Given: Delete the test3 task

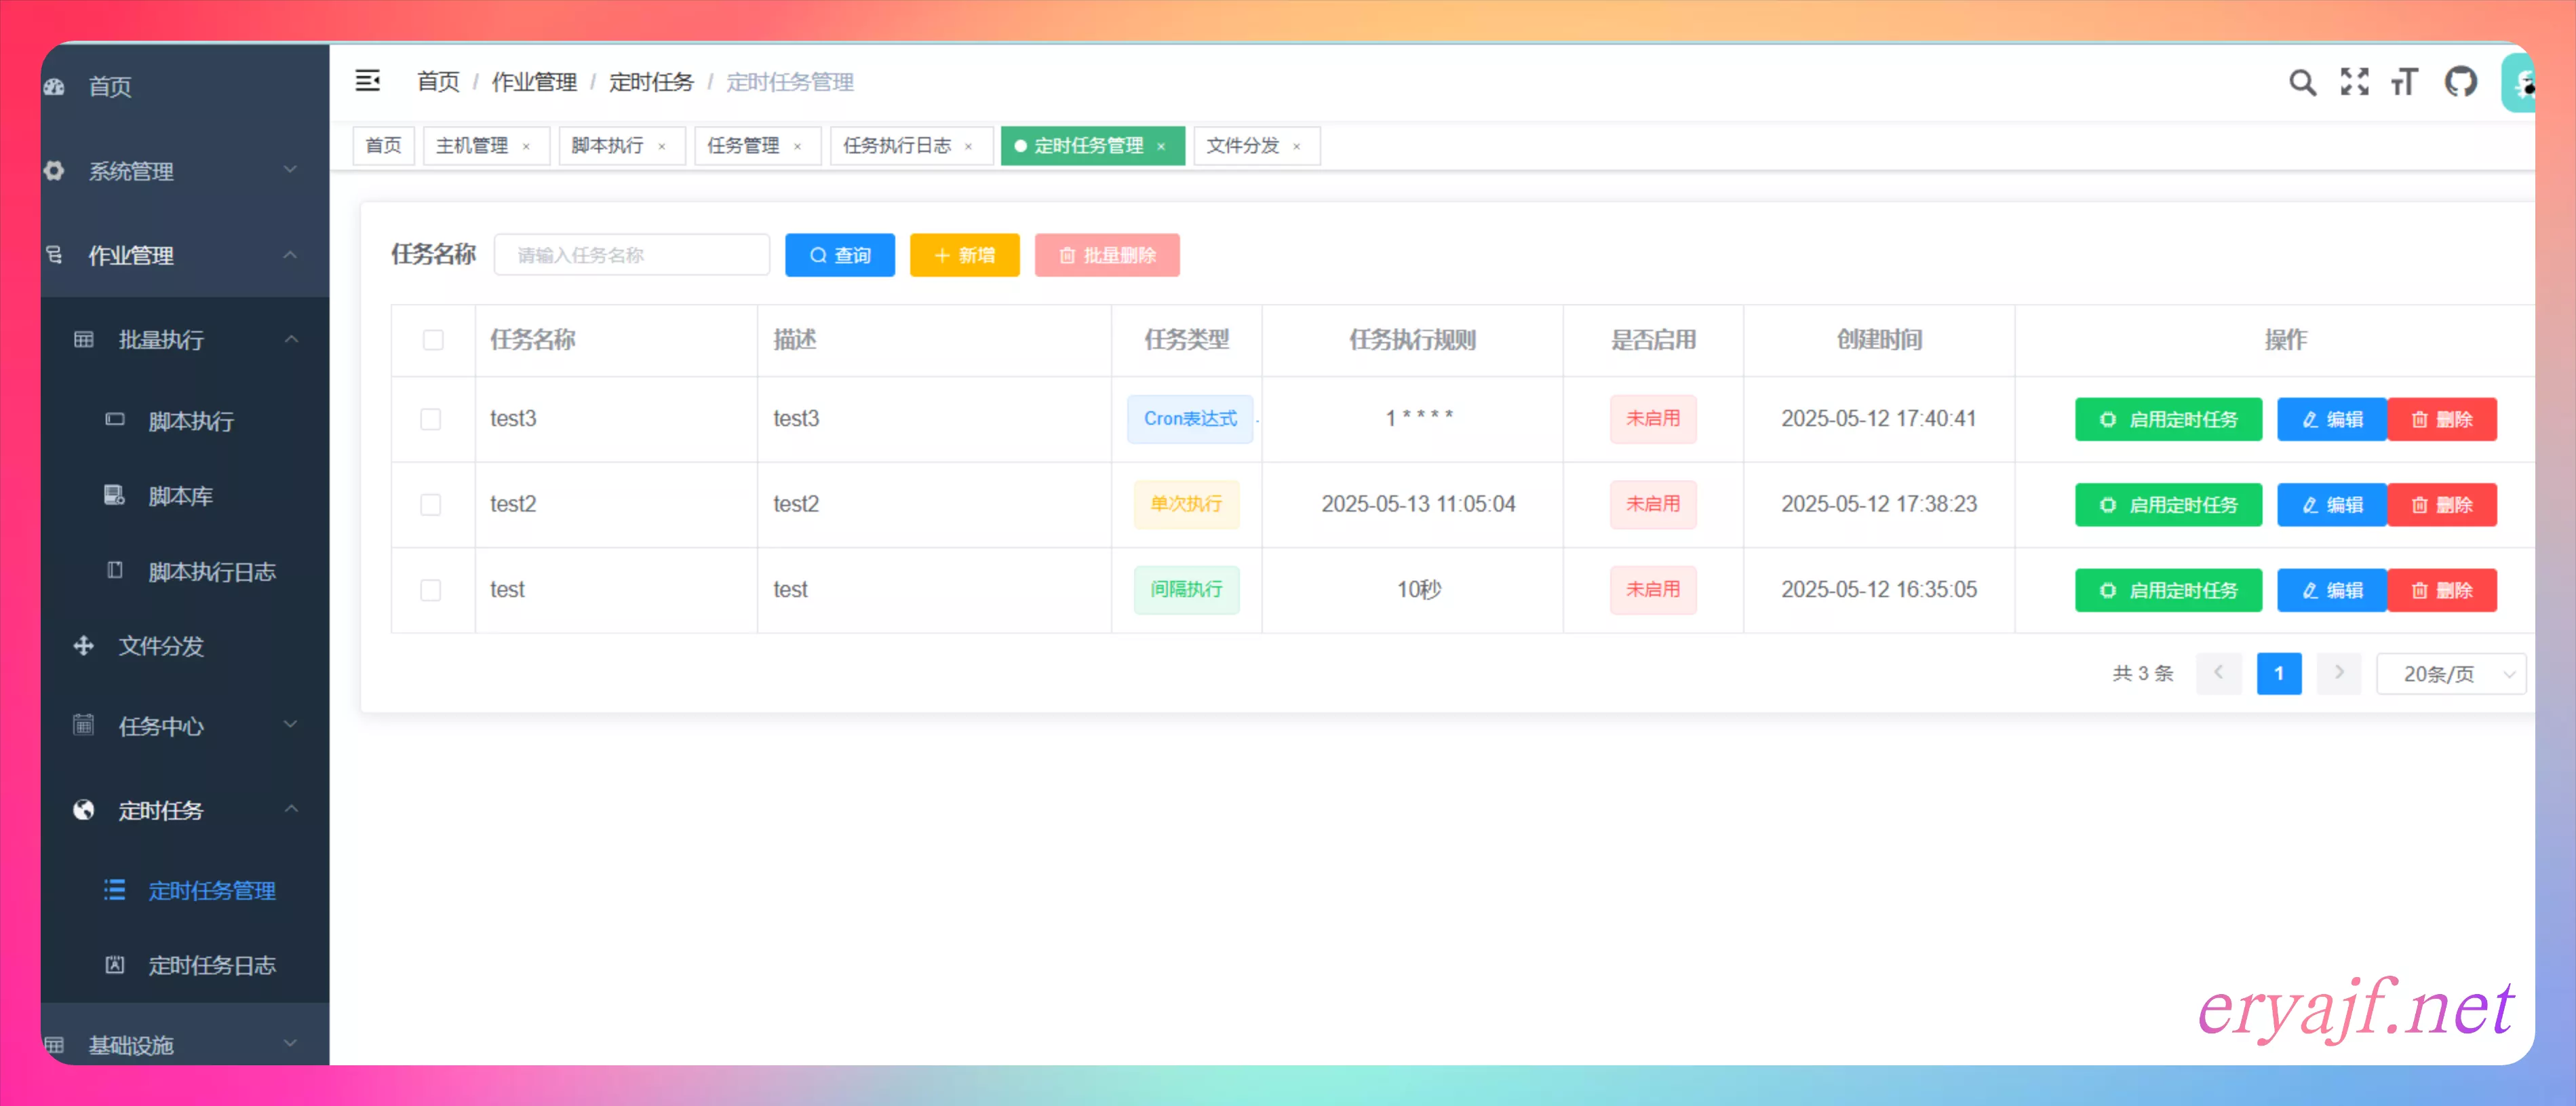Looking at the screenshot, I should click(x=2442, y=419).
